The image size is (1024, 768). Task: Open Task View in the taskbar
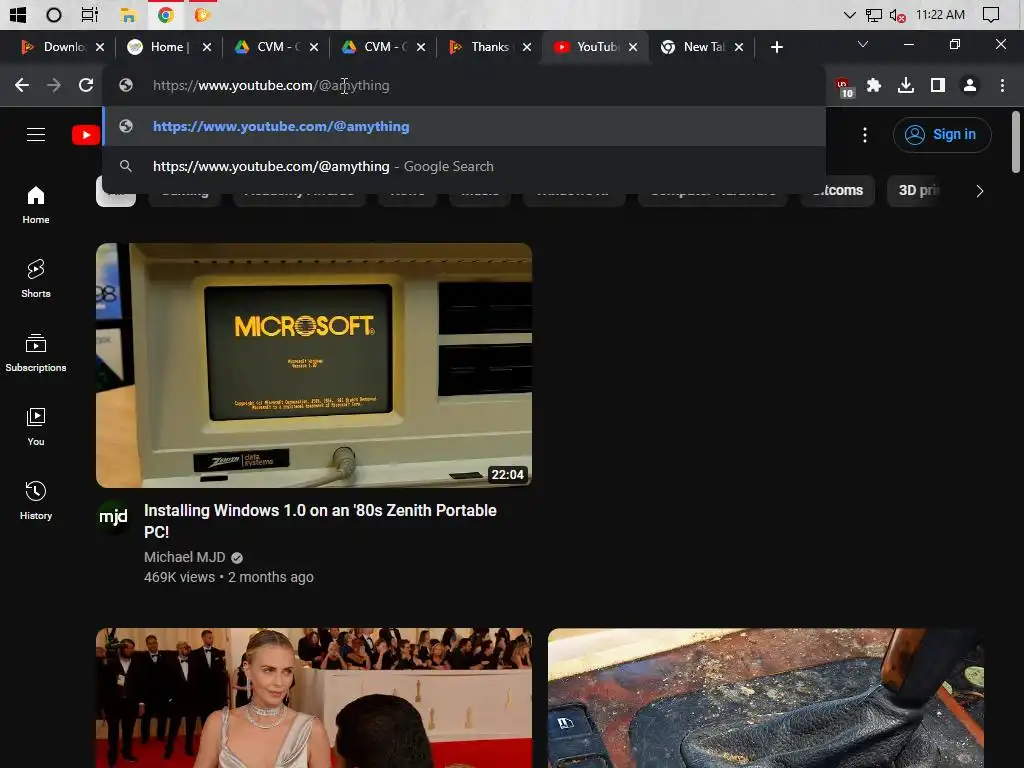coord(89,14)
